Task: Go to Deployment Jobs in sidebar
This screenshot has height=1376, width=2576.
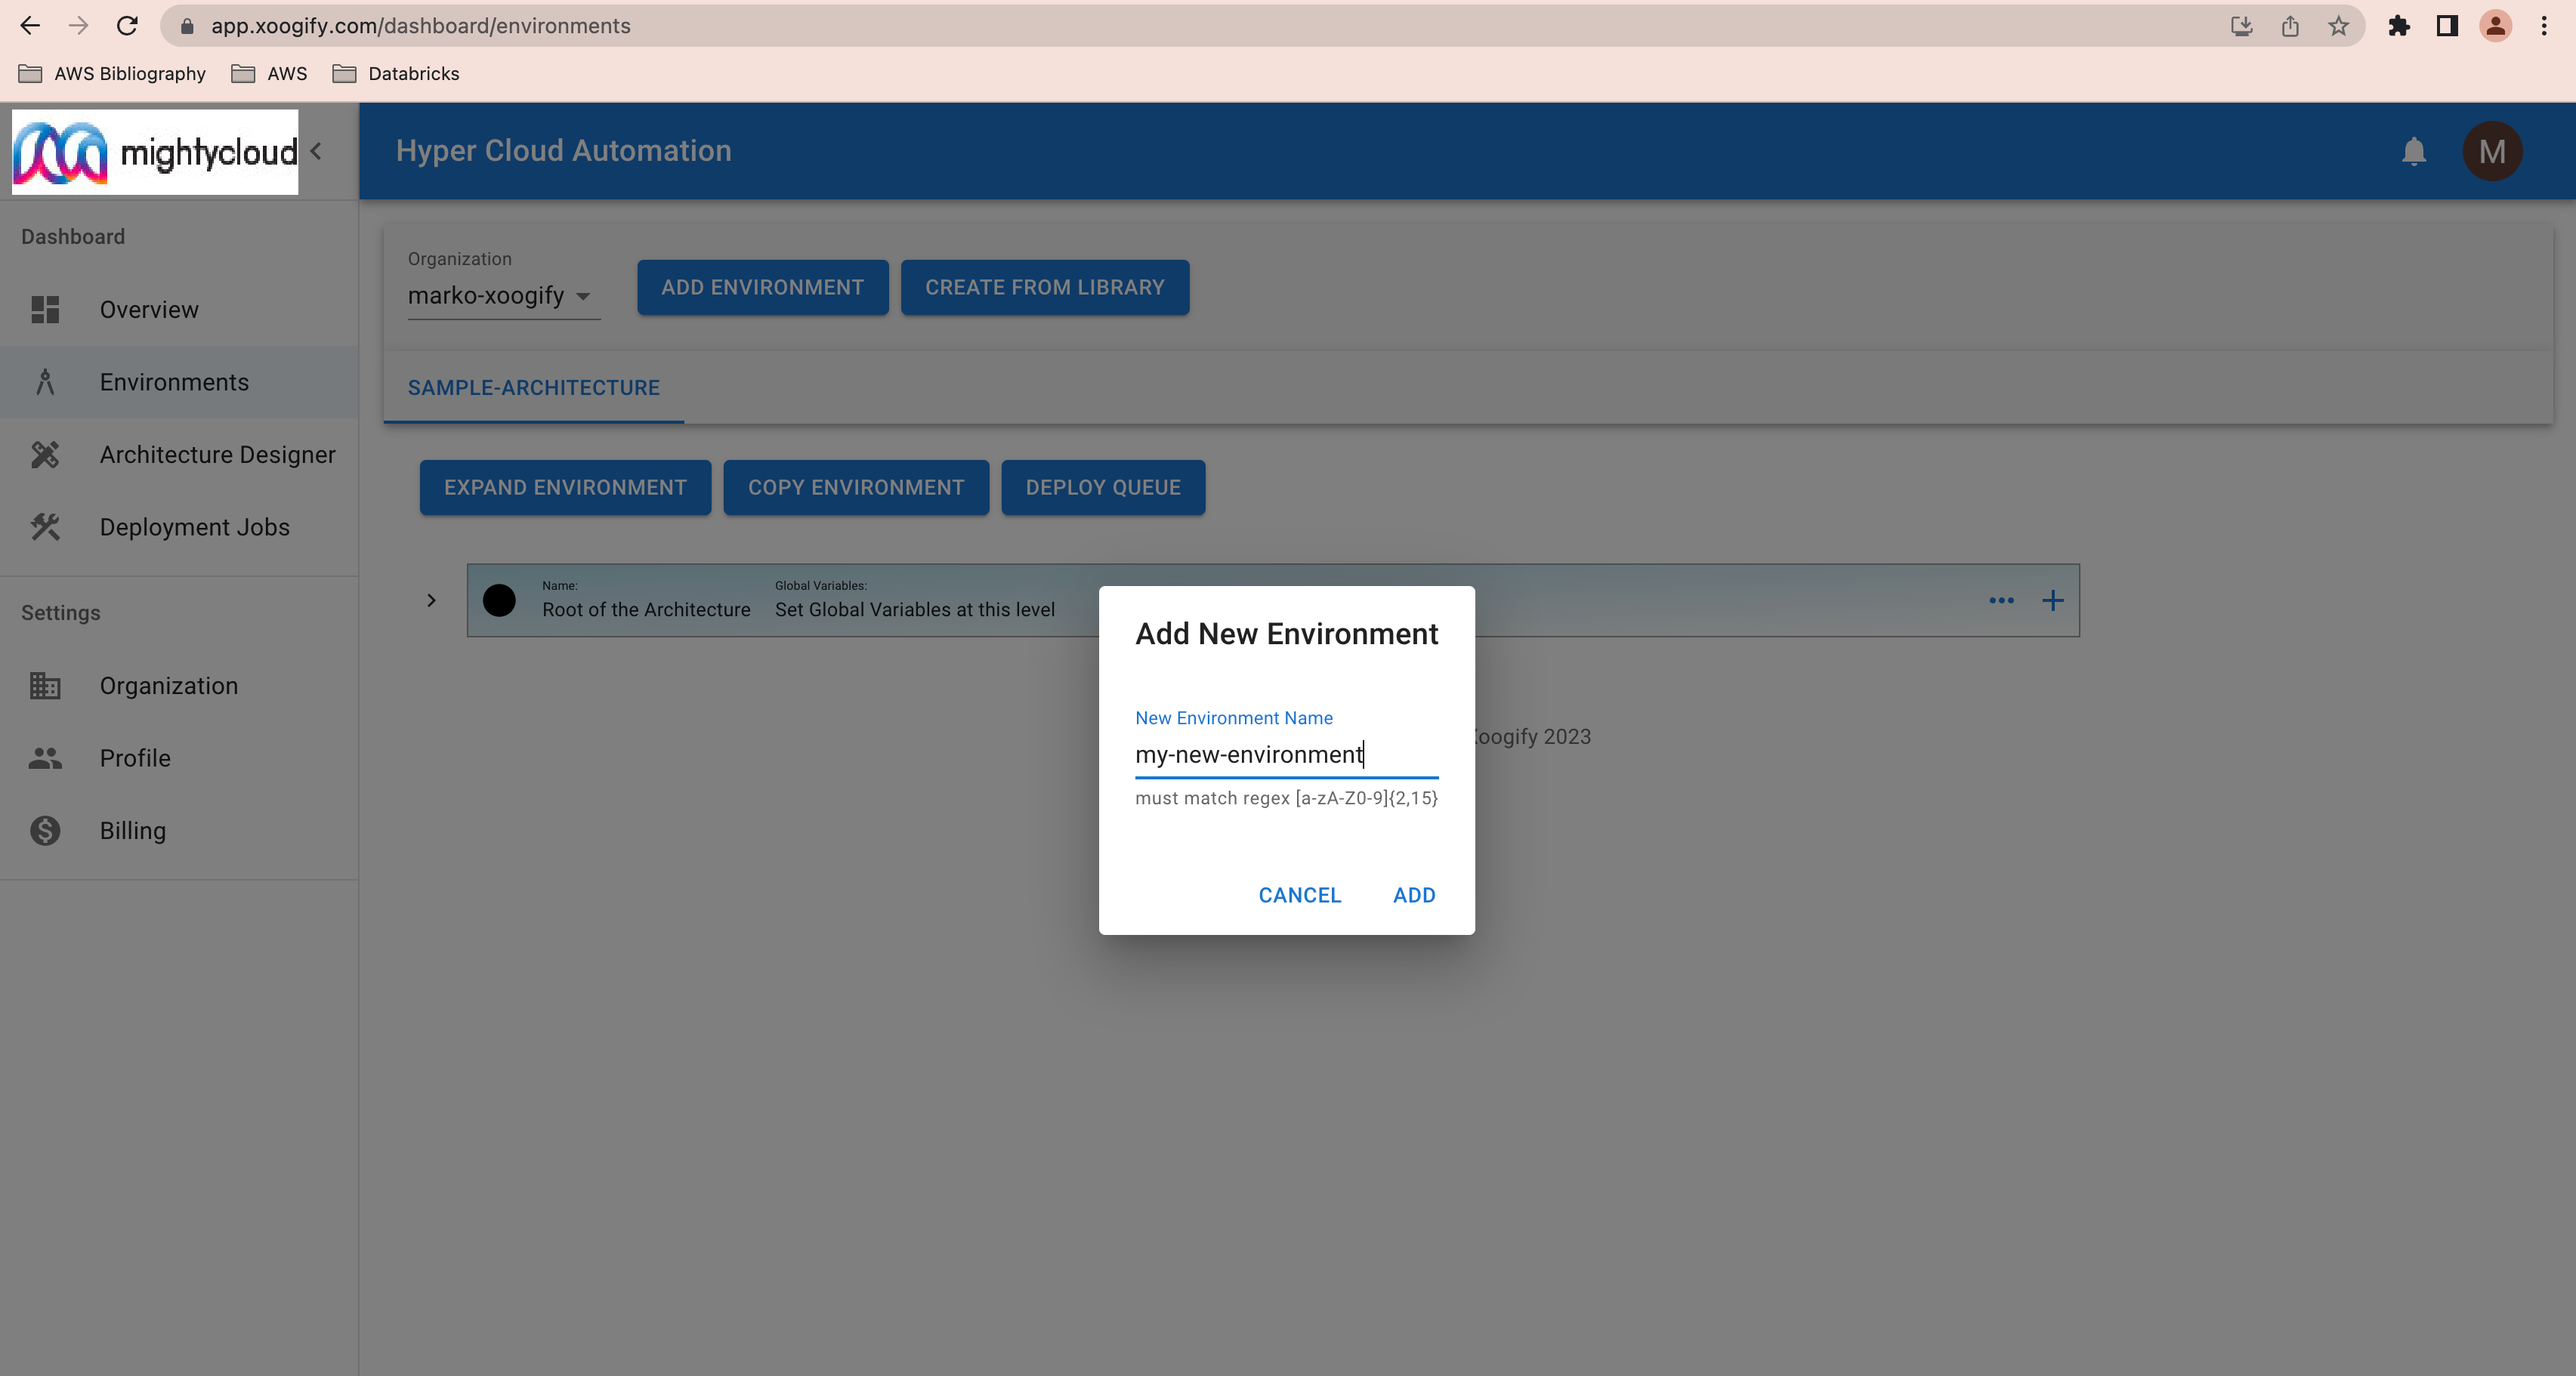Action: click(194, 527)
